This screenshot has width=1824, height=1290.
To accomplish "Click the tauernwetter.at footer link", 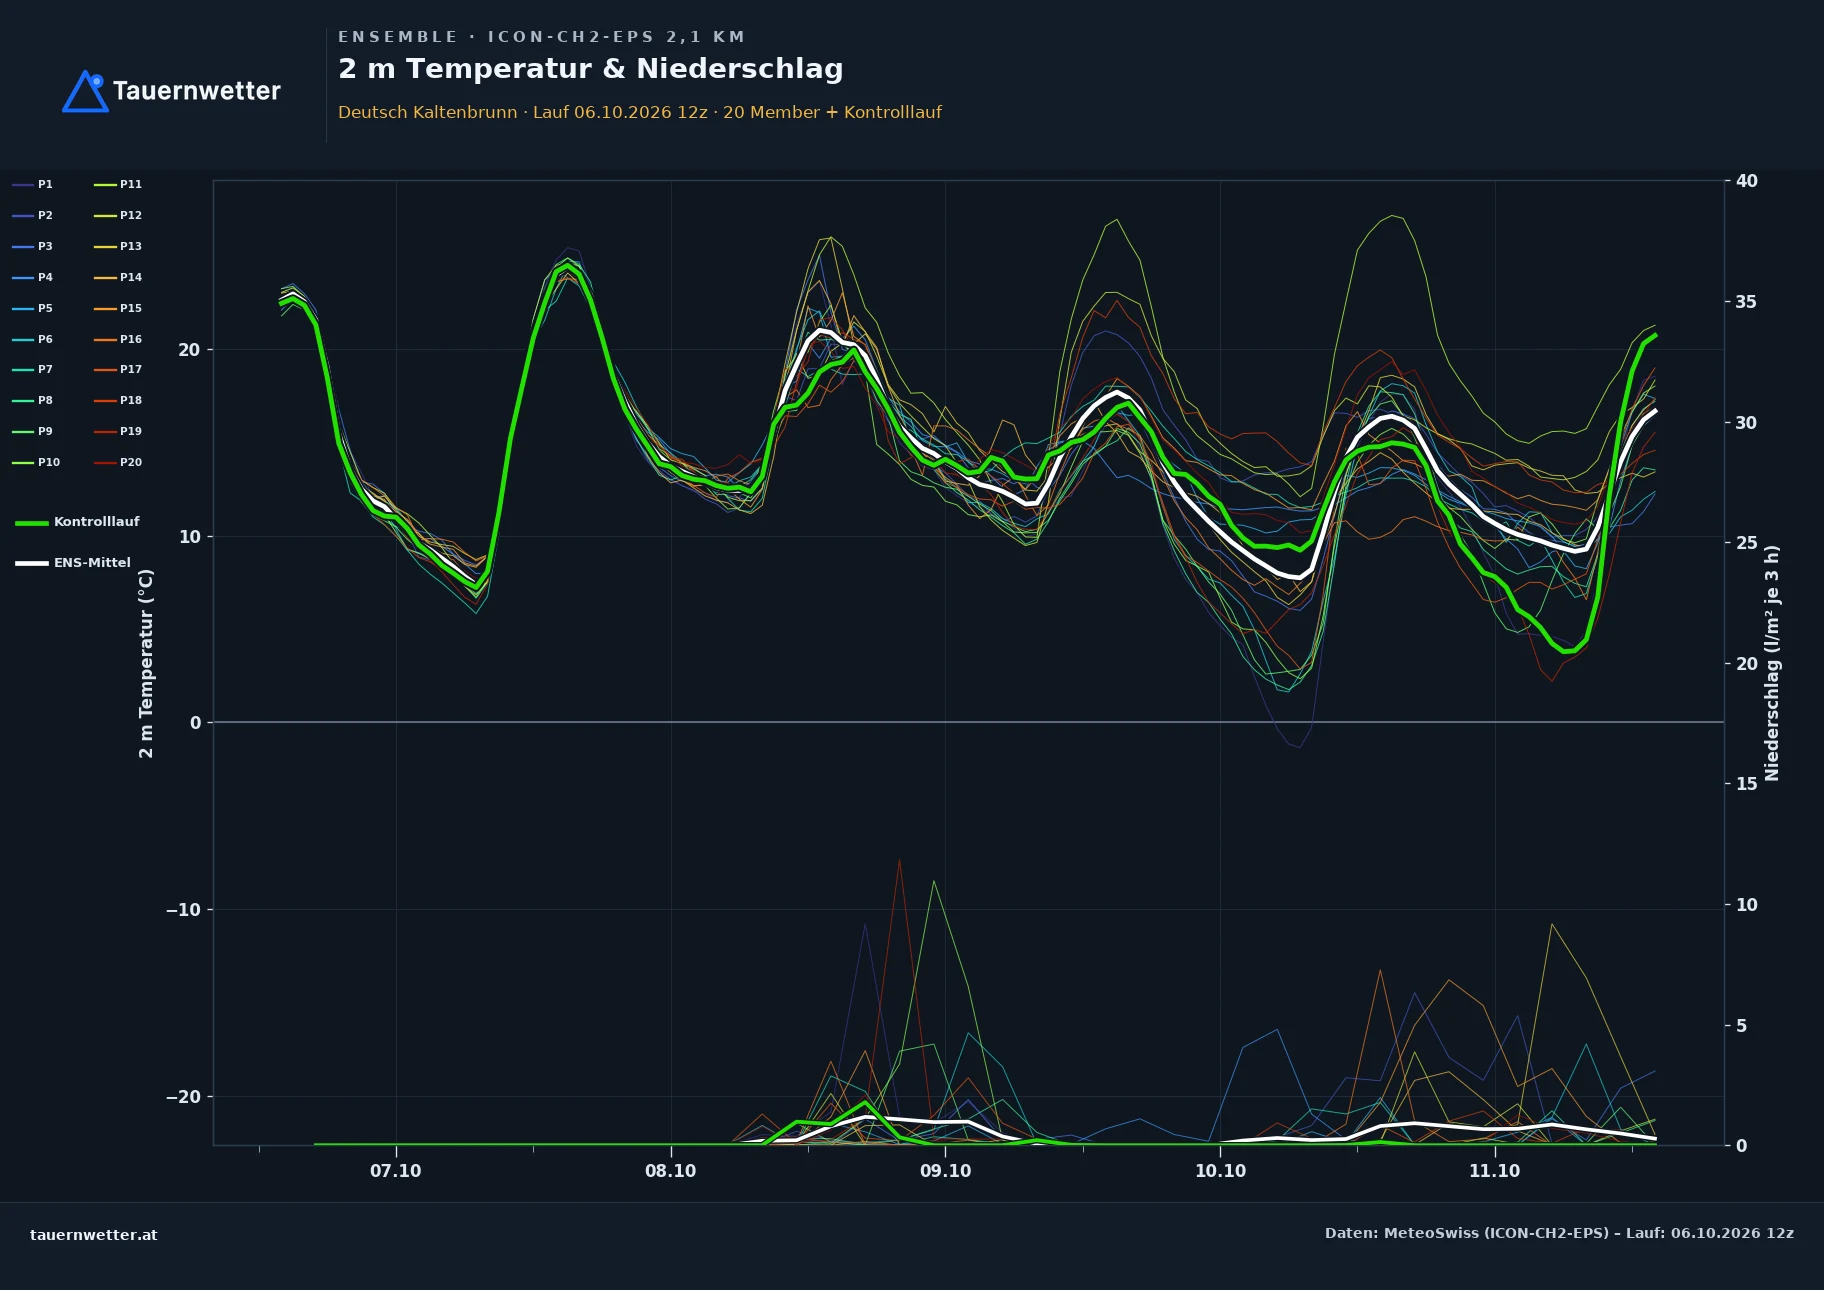I will point(94,1235).
